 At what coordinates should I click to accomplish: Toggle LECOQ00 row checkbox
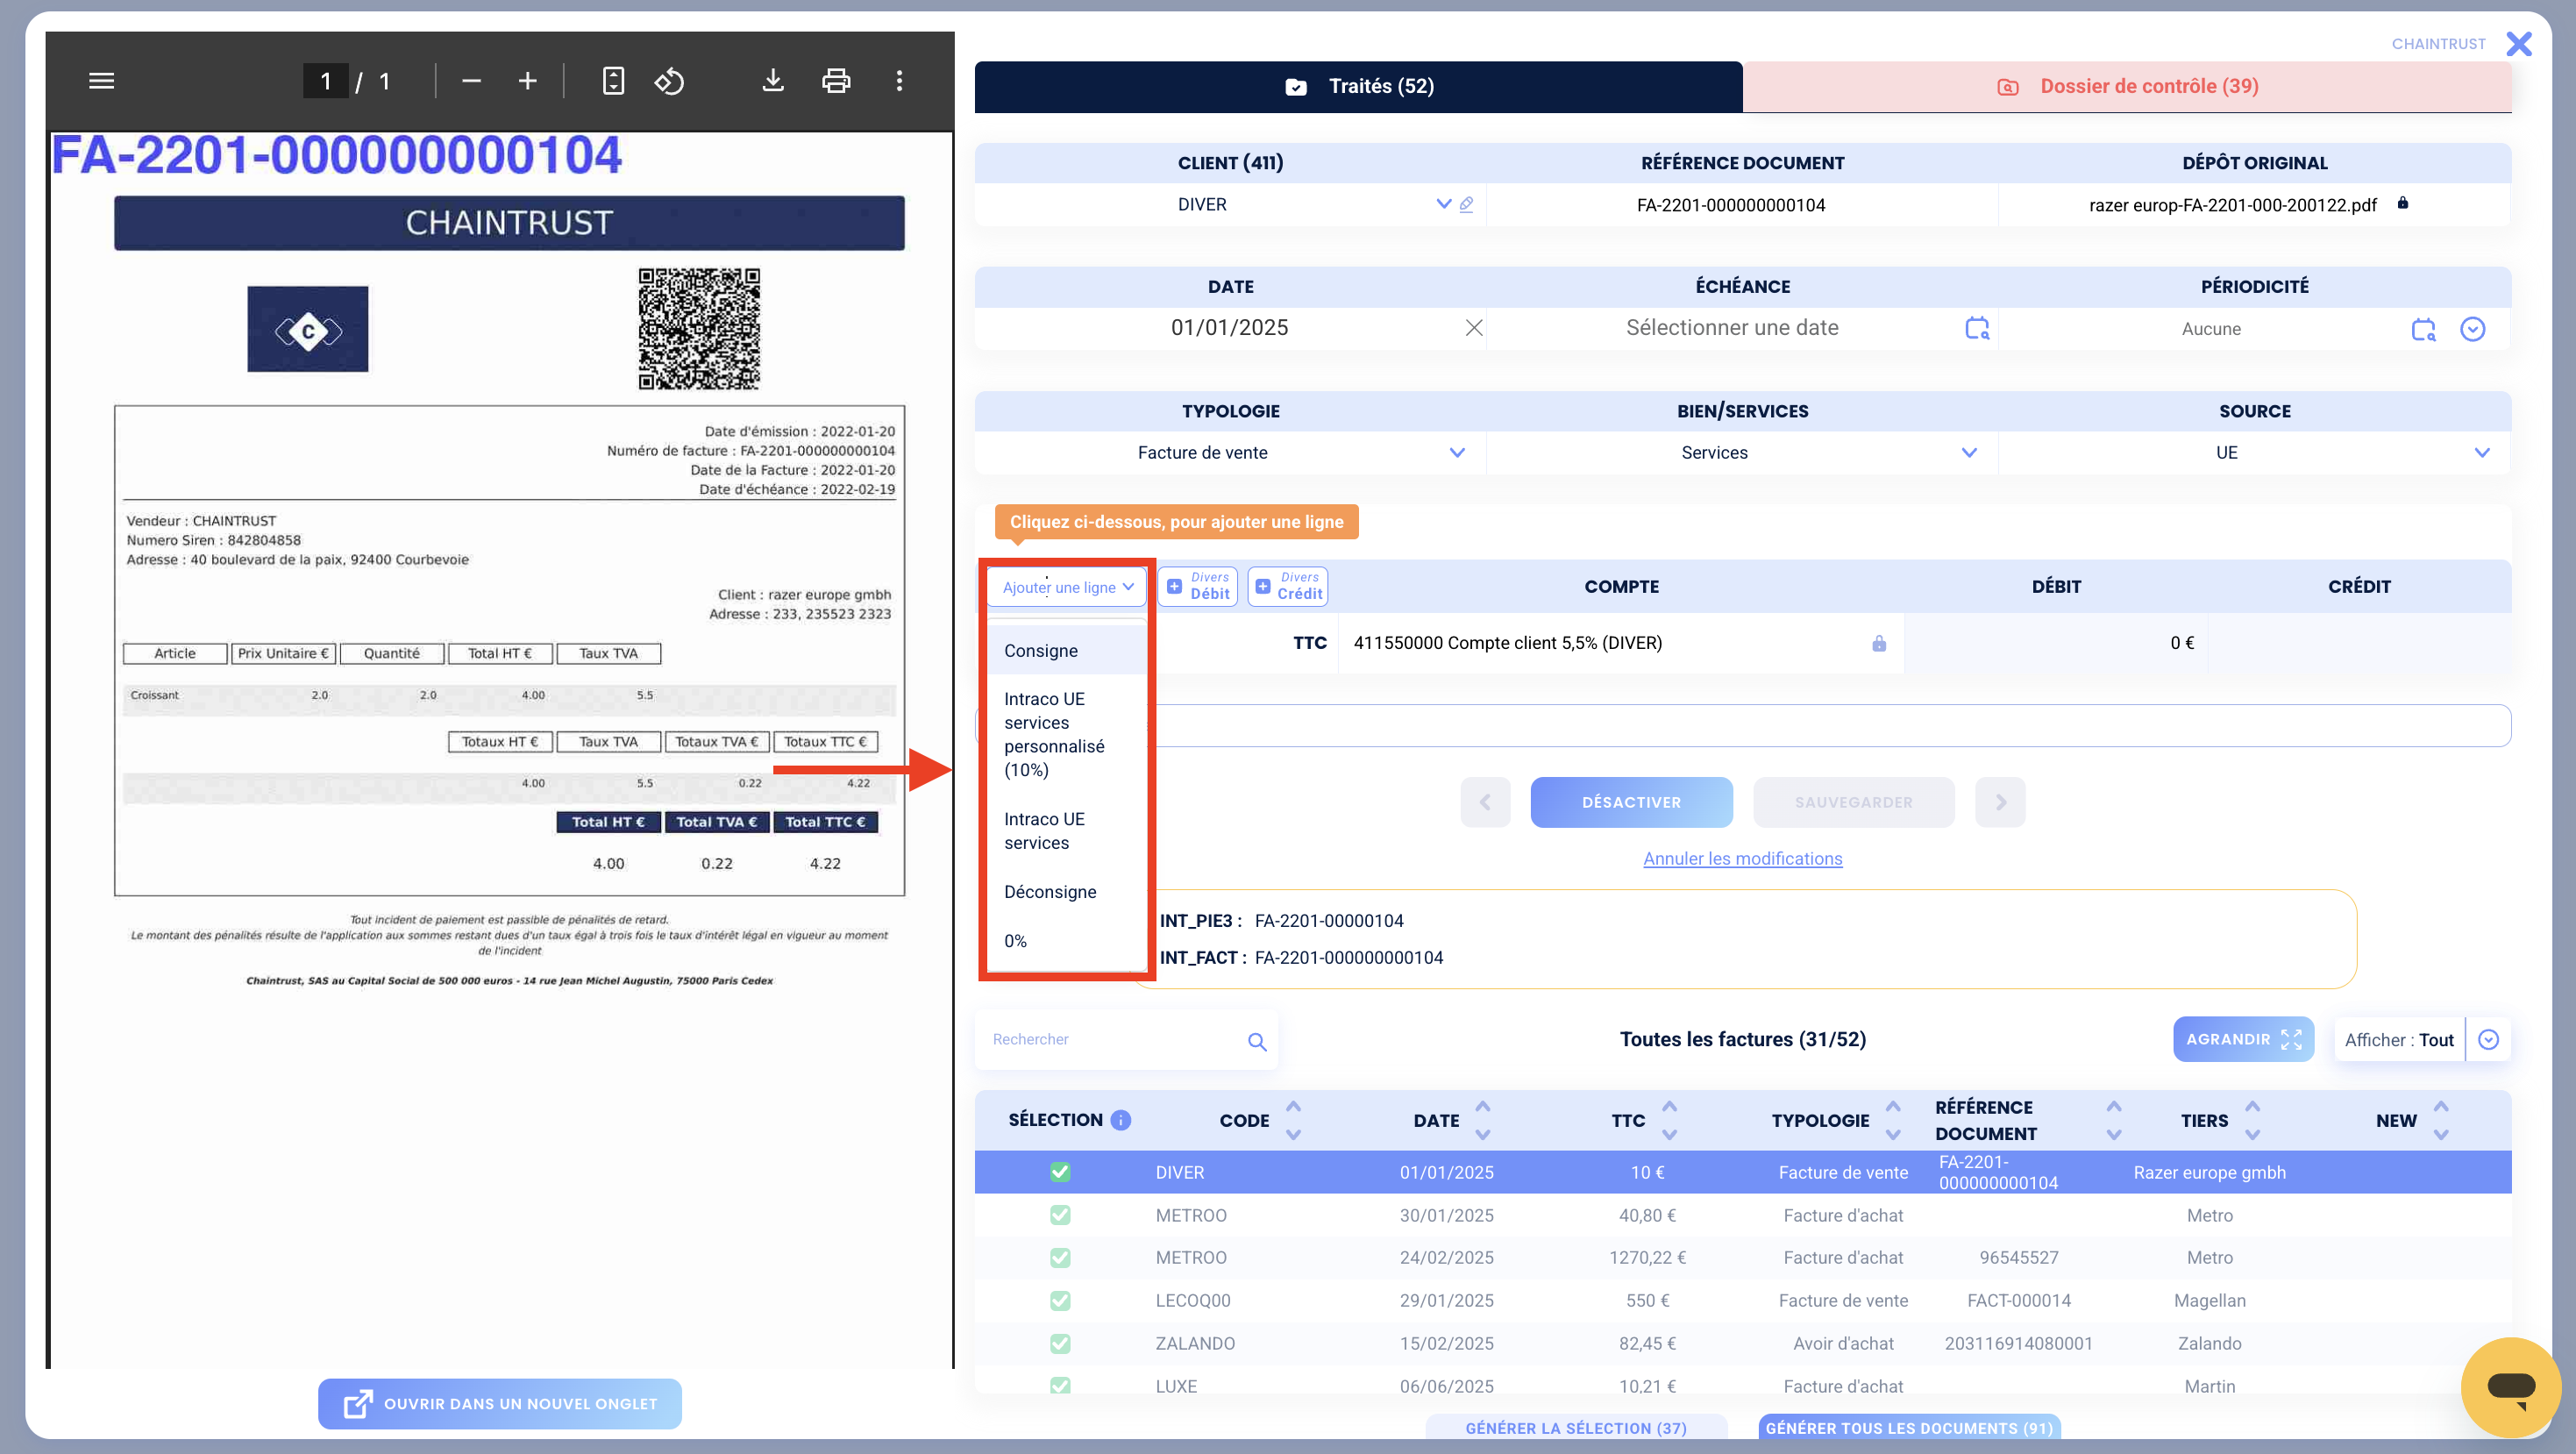[1060, 1300]
